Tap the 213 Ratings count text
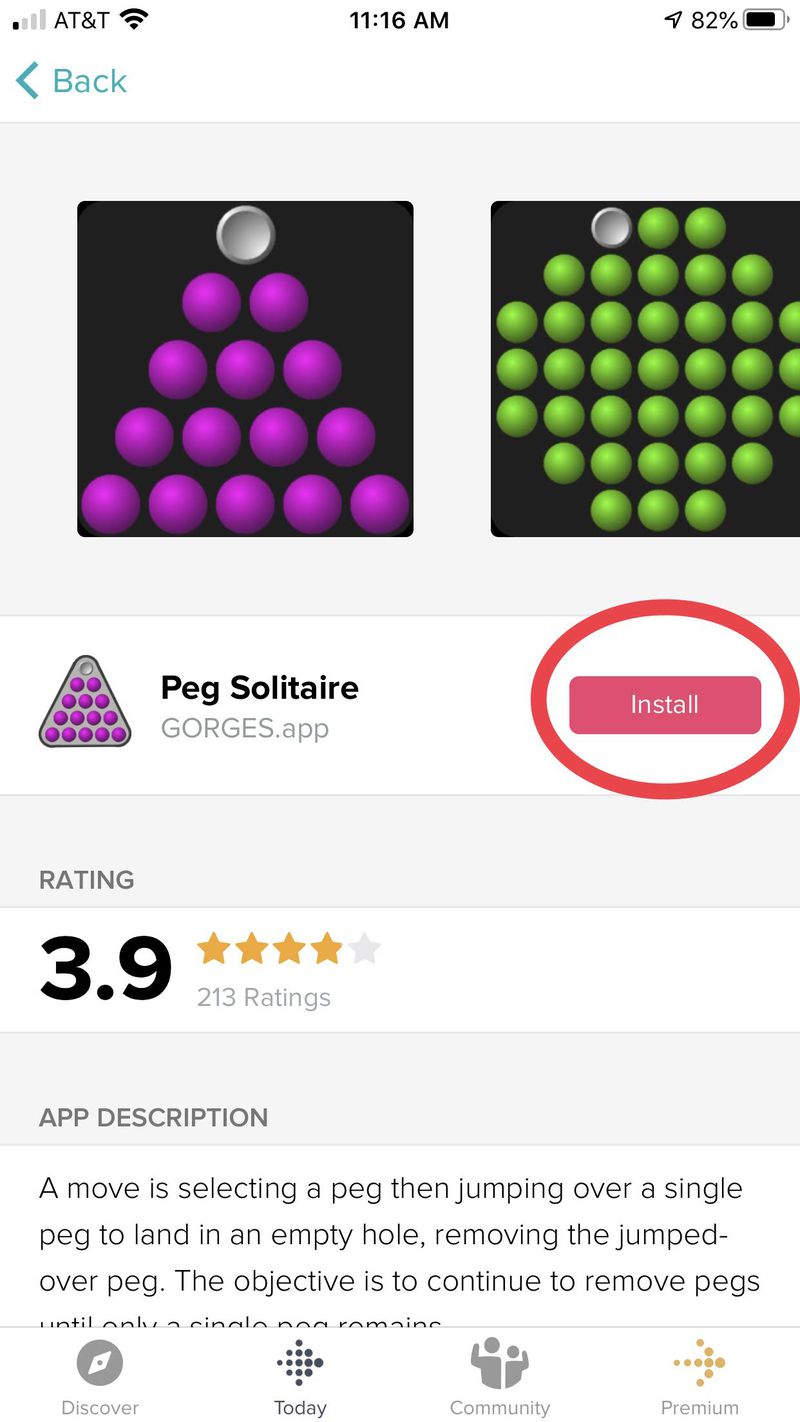800x1422 pixels. click(264, 997)
